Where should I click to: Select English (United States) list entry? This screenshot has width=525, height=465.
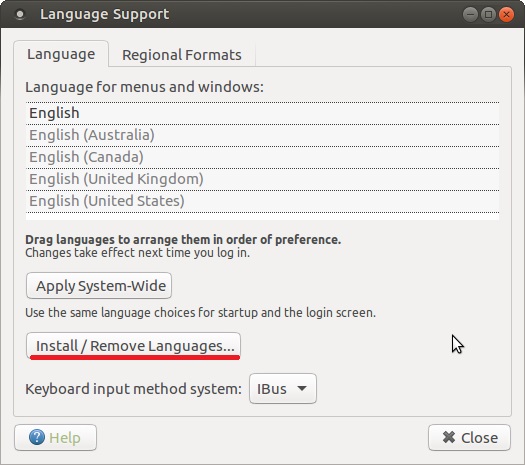click(x=262, y=201)
